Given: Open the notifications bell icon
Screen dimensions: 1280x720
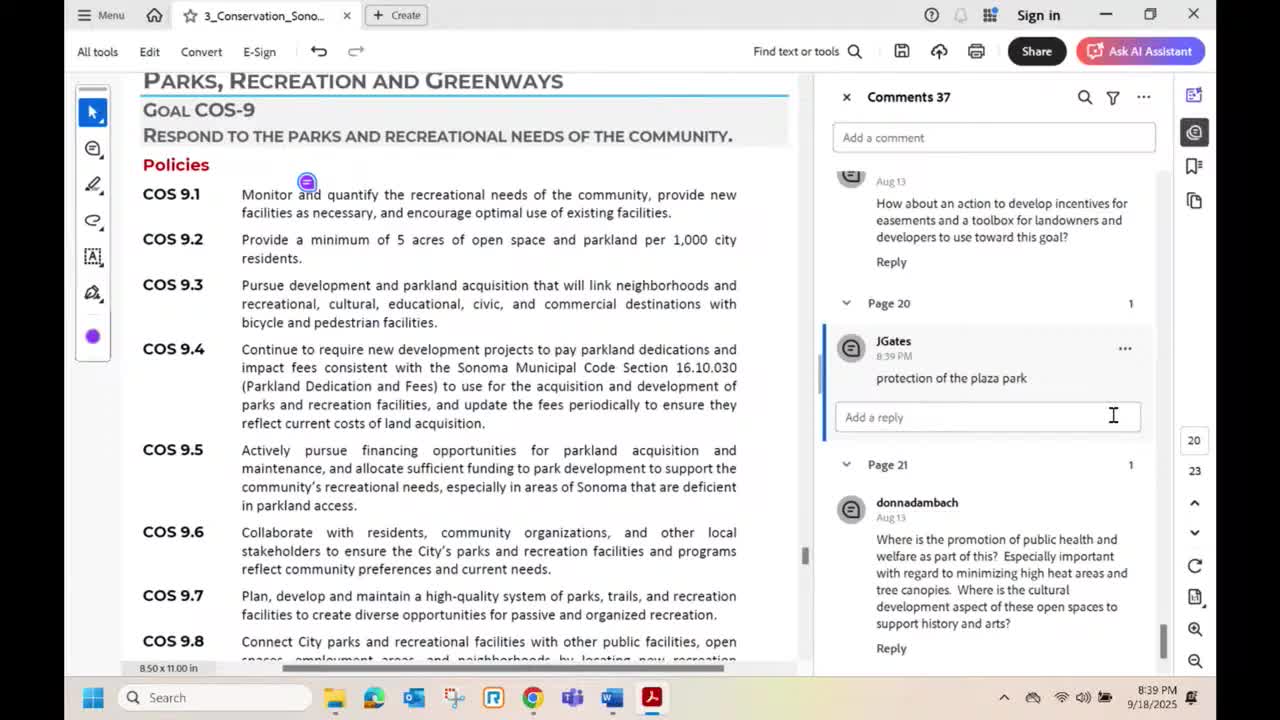Looking at the screenshot, I should pyautogui.click(x=961, y=15).
